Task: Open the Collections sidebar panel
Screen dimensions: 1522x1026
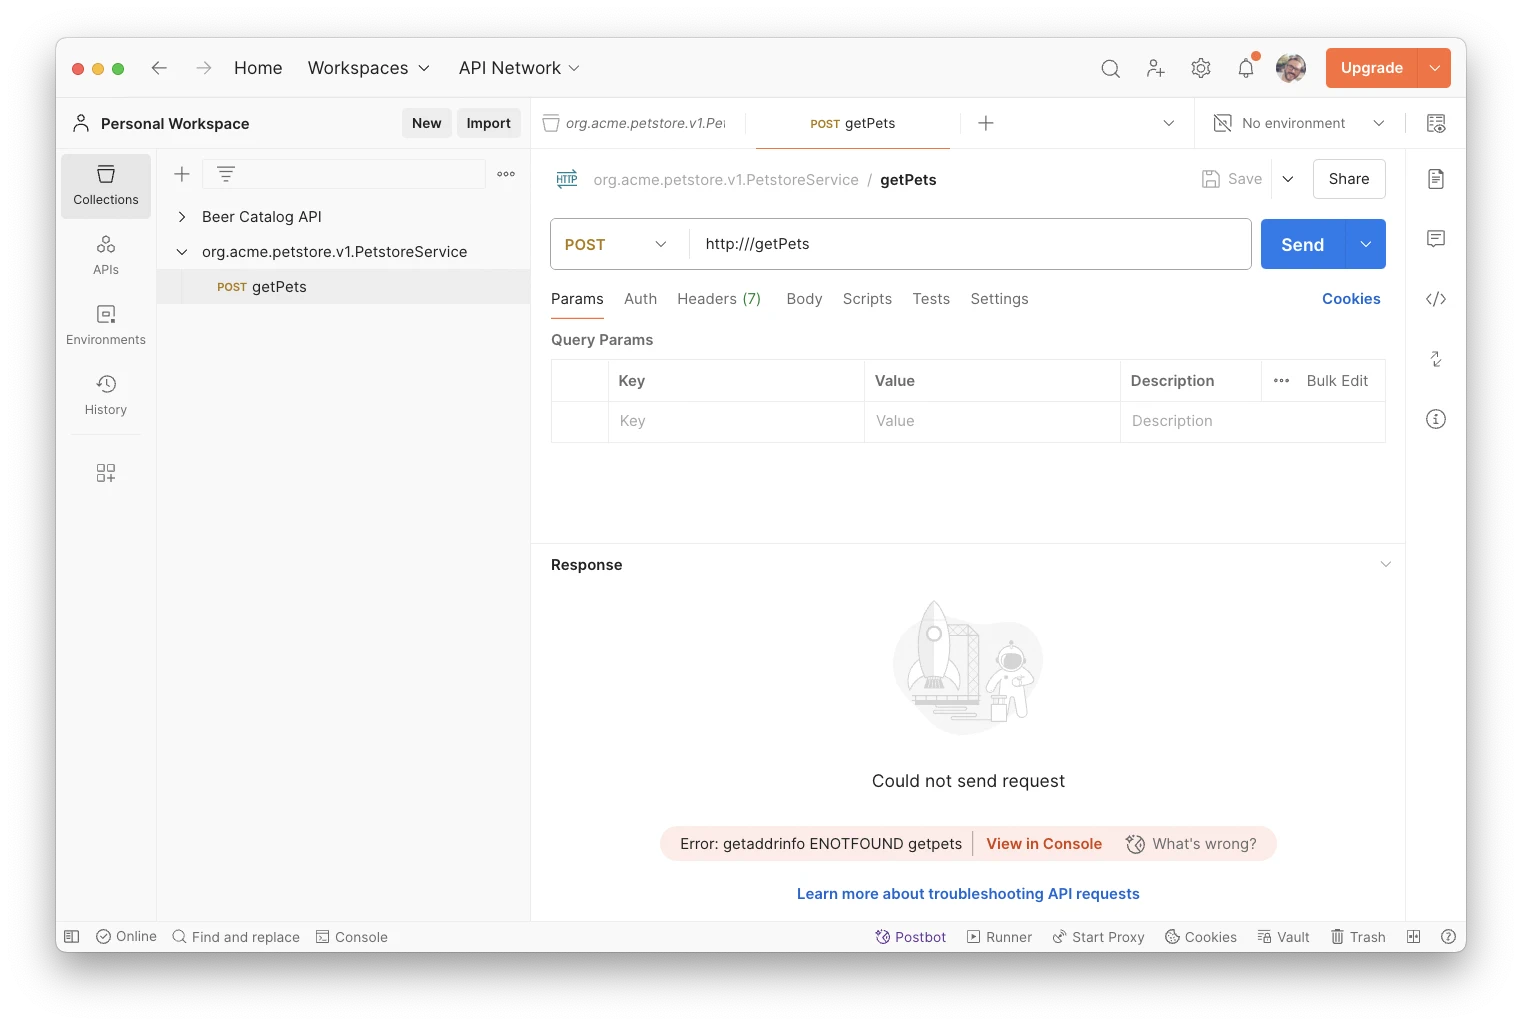Action: [106, 186]
